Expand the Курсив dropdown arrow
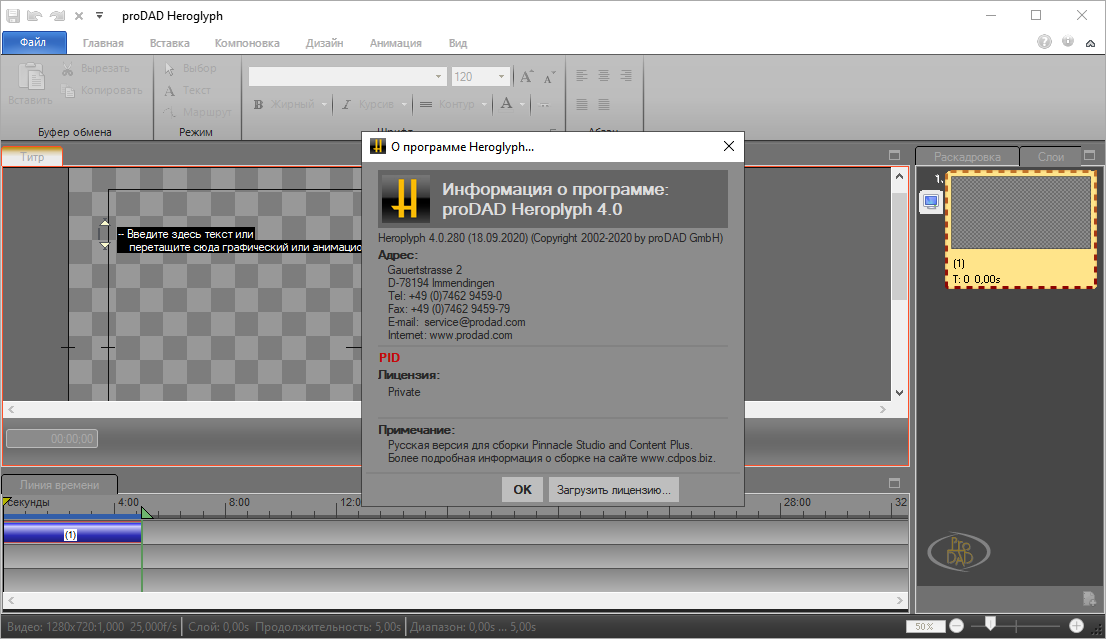Image resolution: width=1106 pixels, height=639 pixels. click(x=404, y=104)
